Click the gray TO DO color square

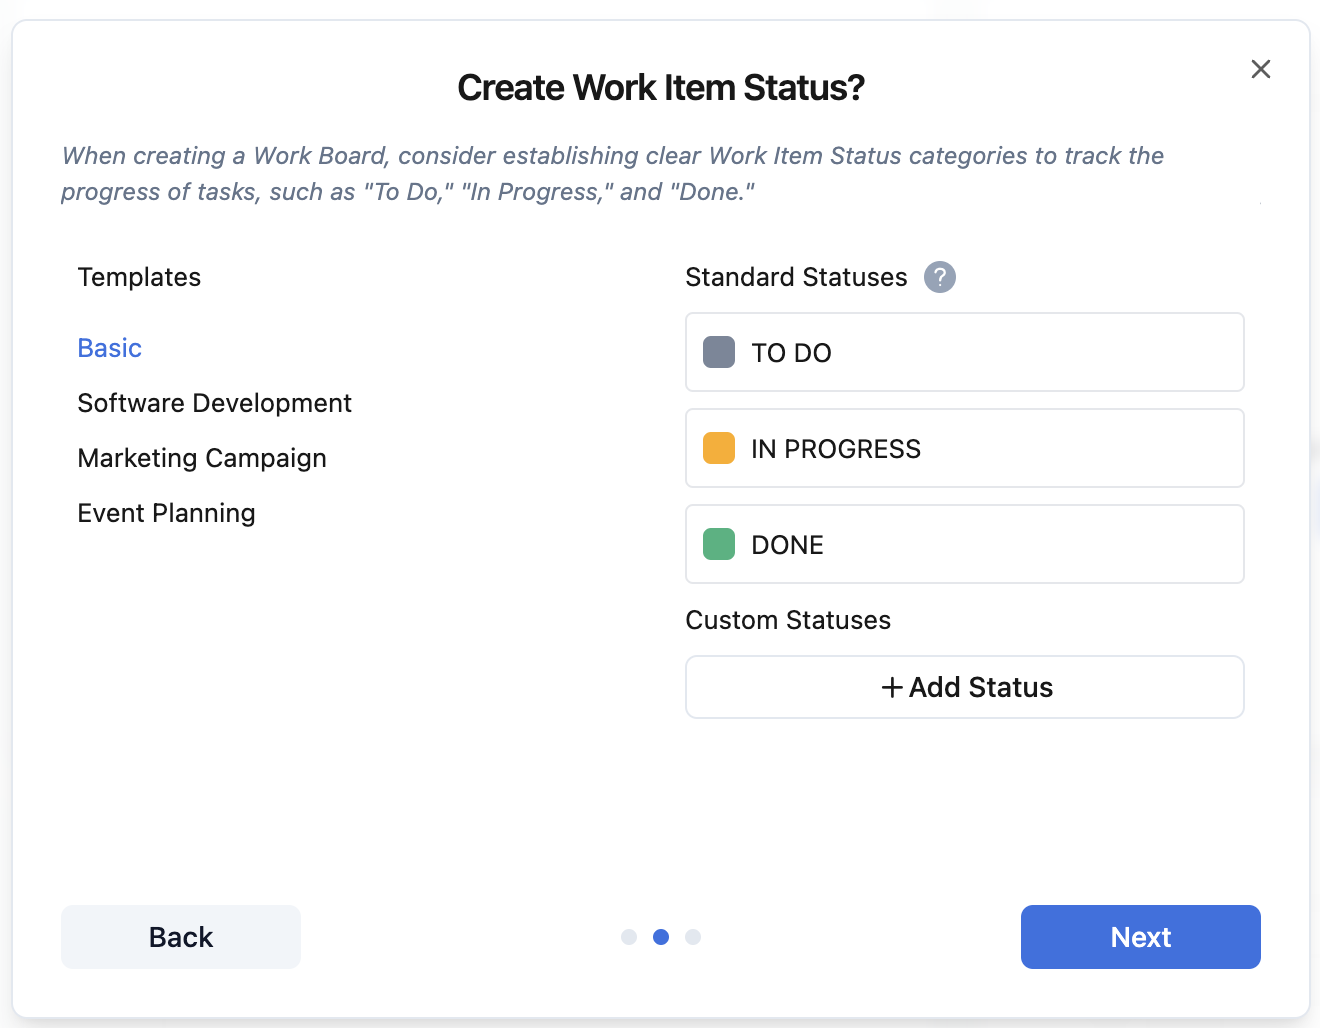coord(719,352)
